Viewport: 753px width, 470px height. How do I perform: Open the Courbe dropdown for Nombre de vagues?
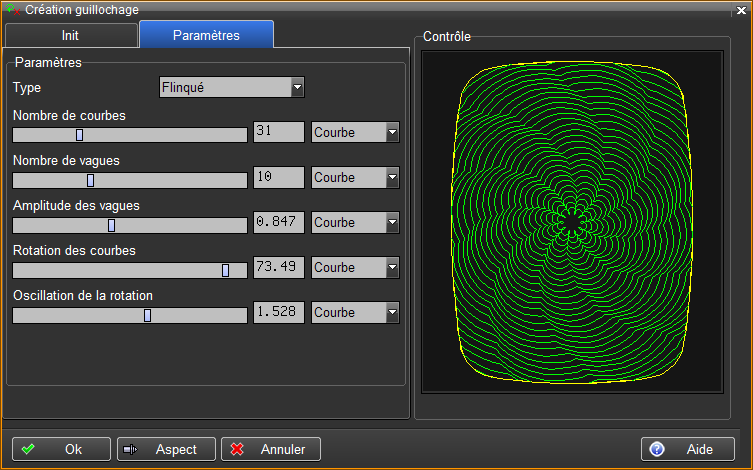(x=355, y=177)
